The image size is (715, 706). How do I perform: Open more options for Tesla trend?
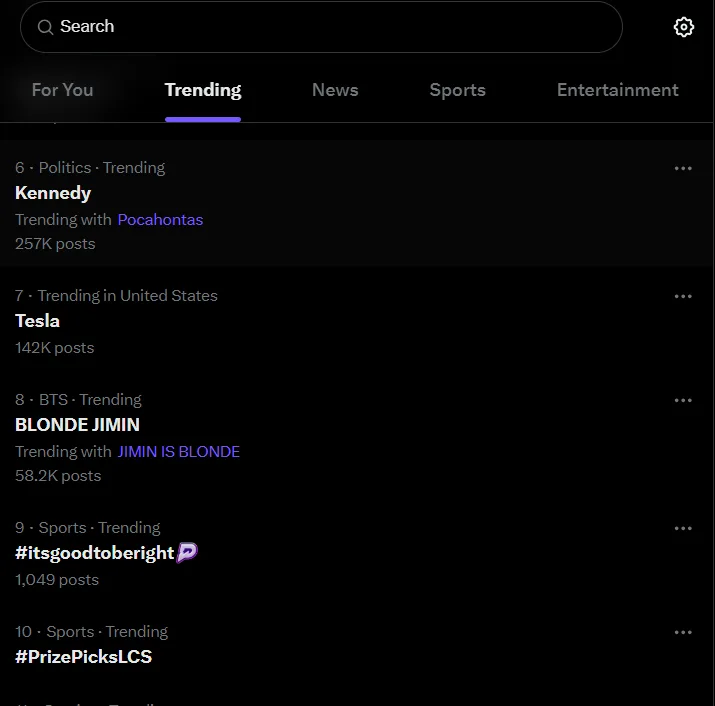[683, 296]
